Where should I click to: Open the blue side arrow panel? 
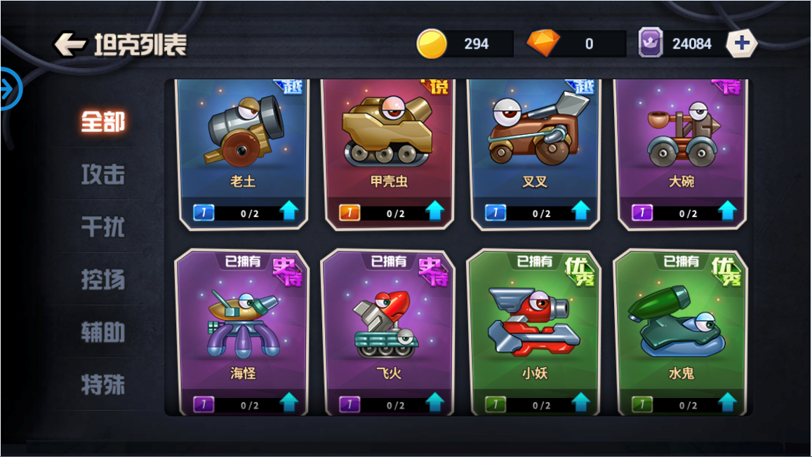click(x=10, y=89)
